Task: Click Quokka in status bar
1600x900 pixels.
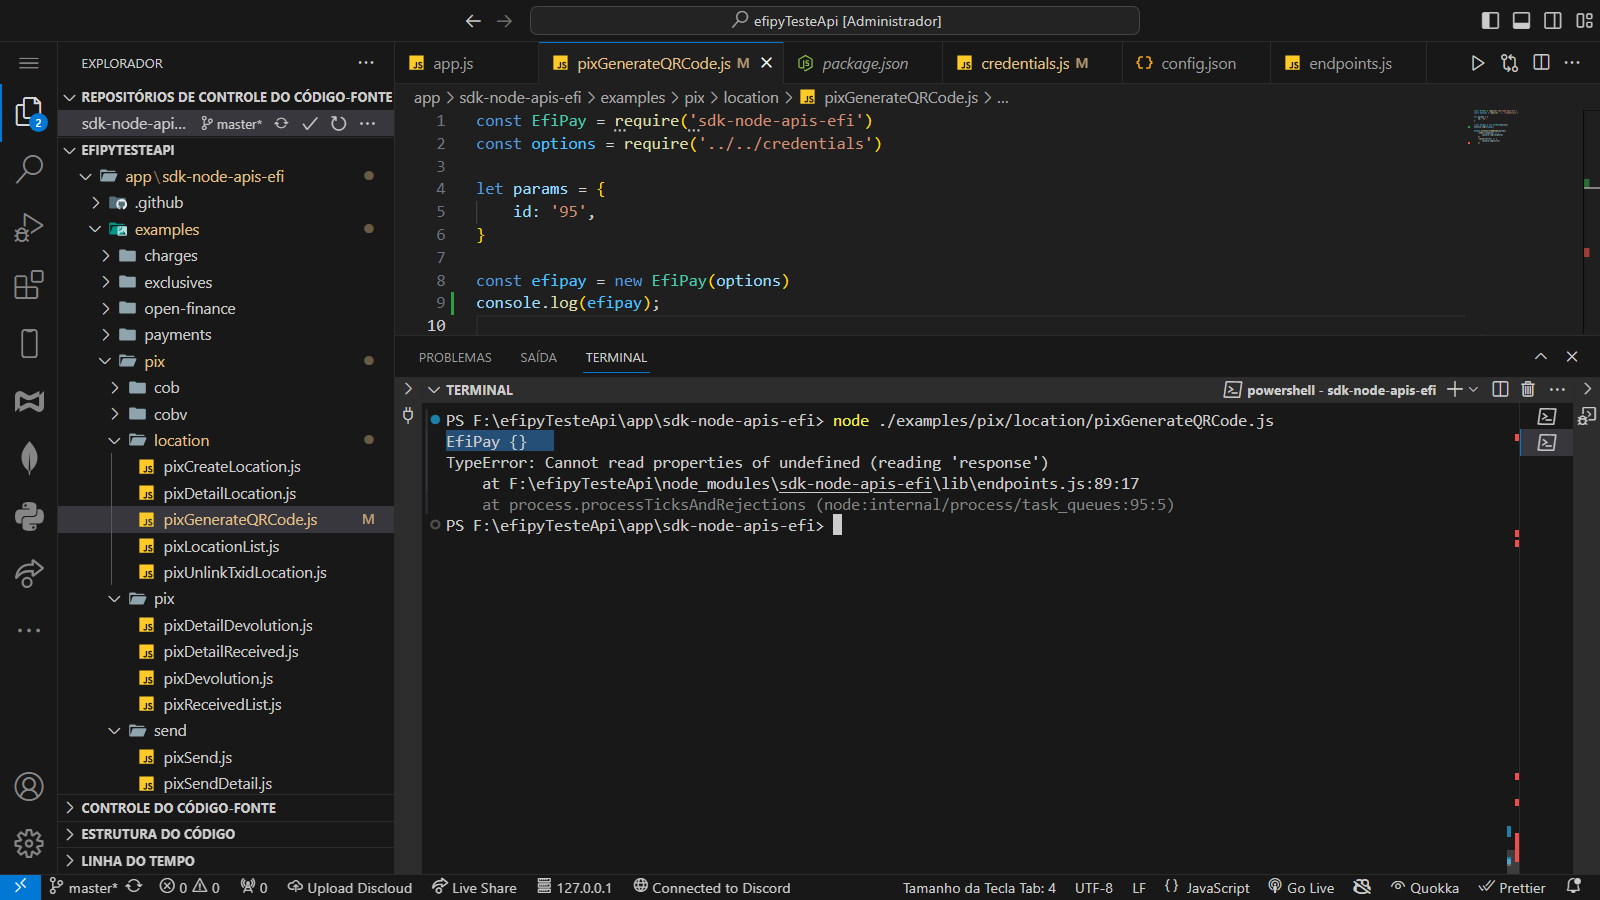Action: 1425,887
